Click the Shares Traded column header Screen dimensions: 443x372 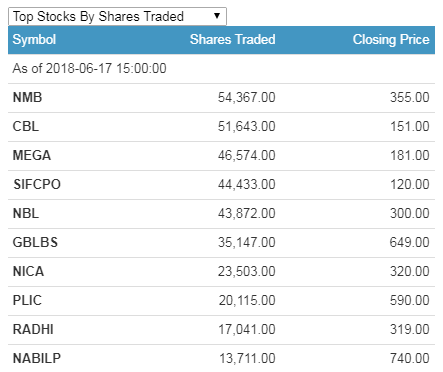pos(233,40)
